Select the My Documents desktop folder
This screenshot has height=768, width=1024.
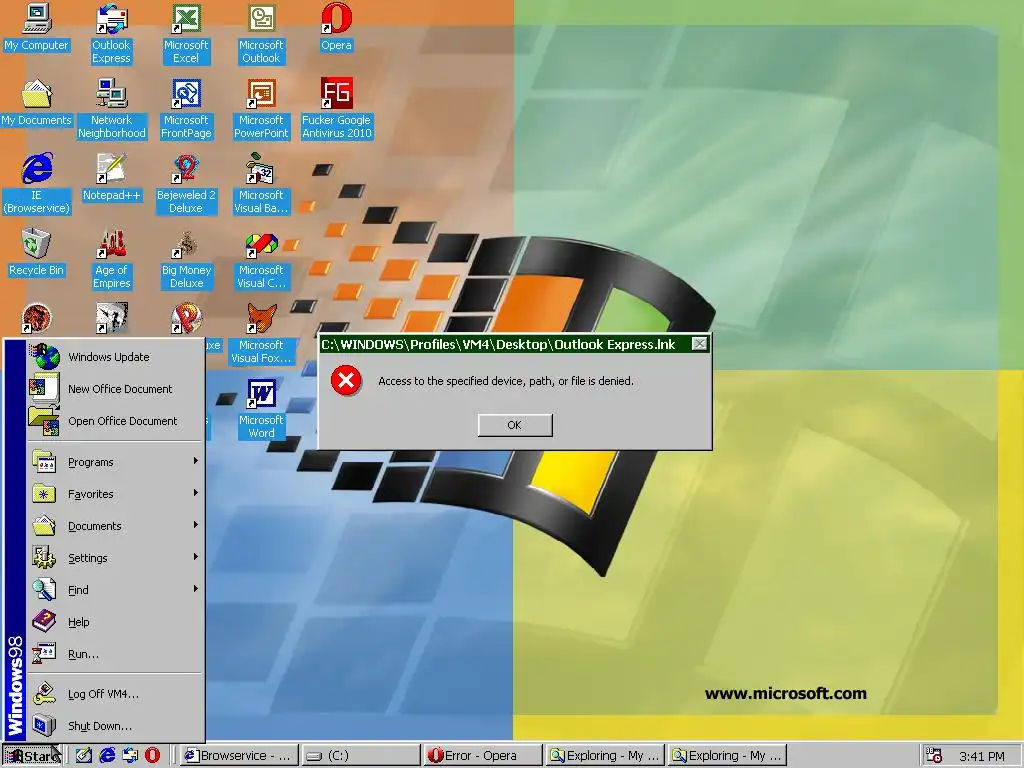[37, 103]
